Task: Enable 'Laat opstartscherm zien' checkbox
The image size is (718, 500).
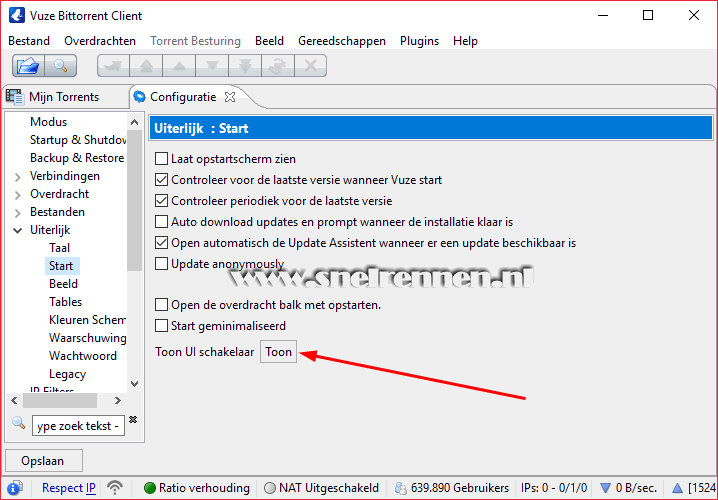Action: coord(161,159)
